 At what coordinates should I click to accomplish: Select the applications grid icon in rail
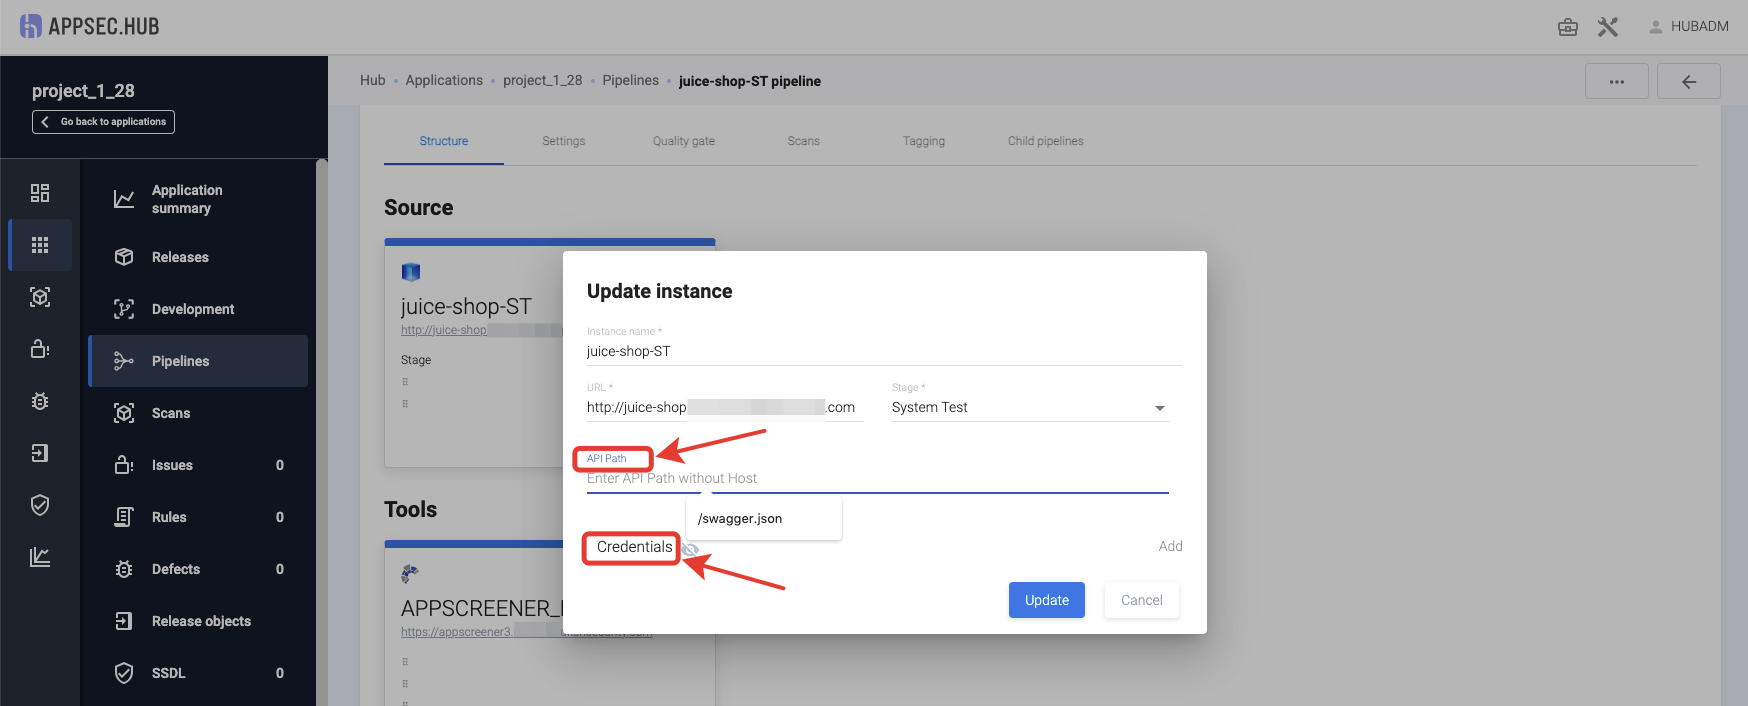click(40, 245)
